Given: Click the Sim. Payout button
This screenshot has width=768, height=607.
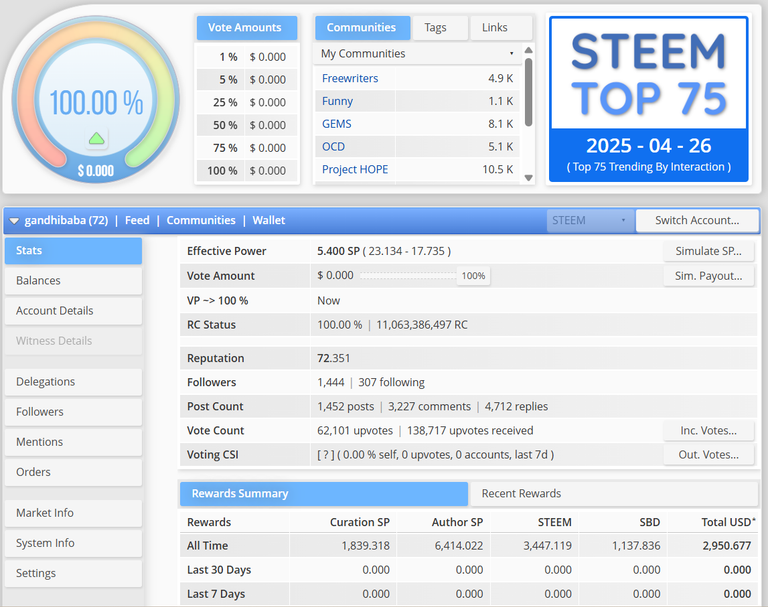Looking at the screenshot, I should (x=708, y=276).
